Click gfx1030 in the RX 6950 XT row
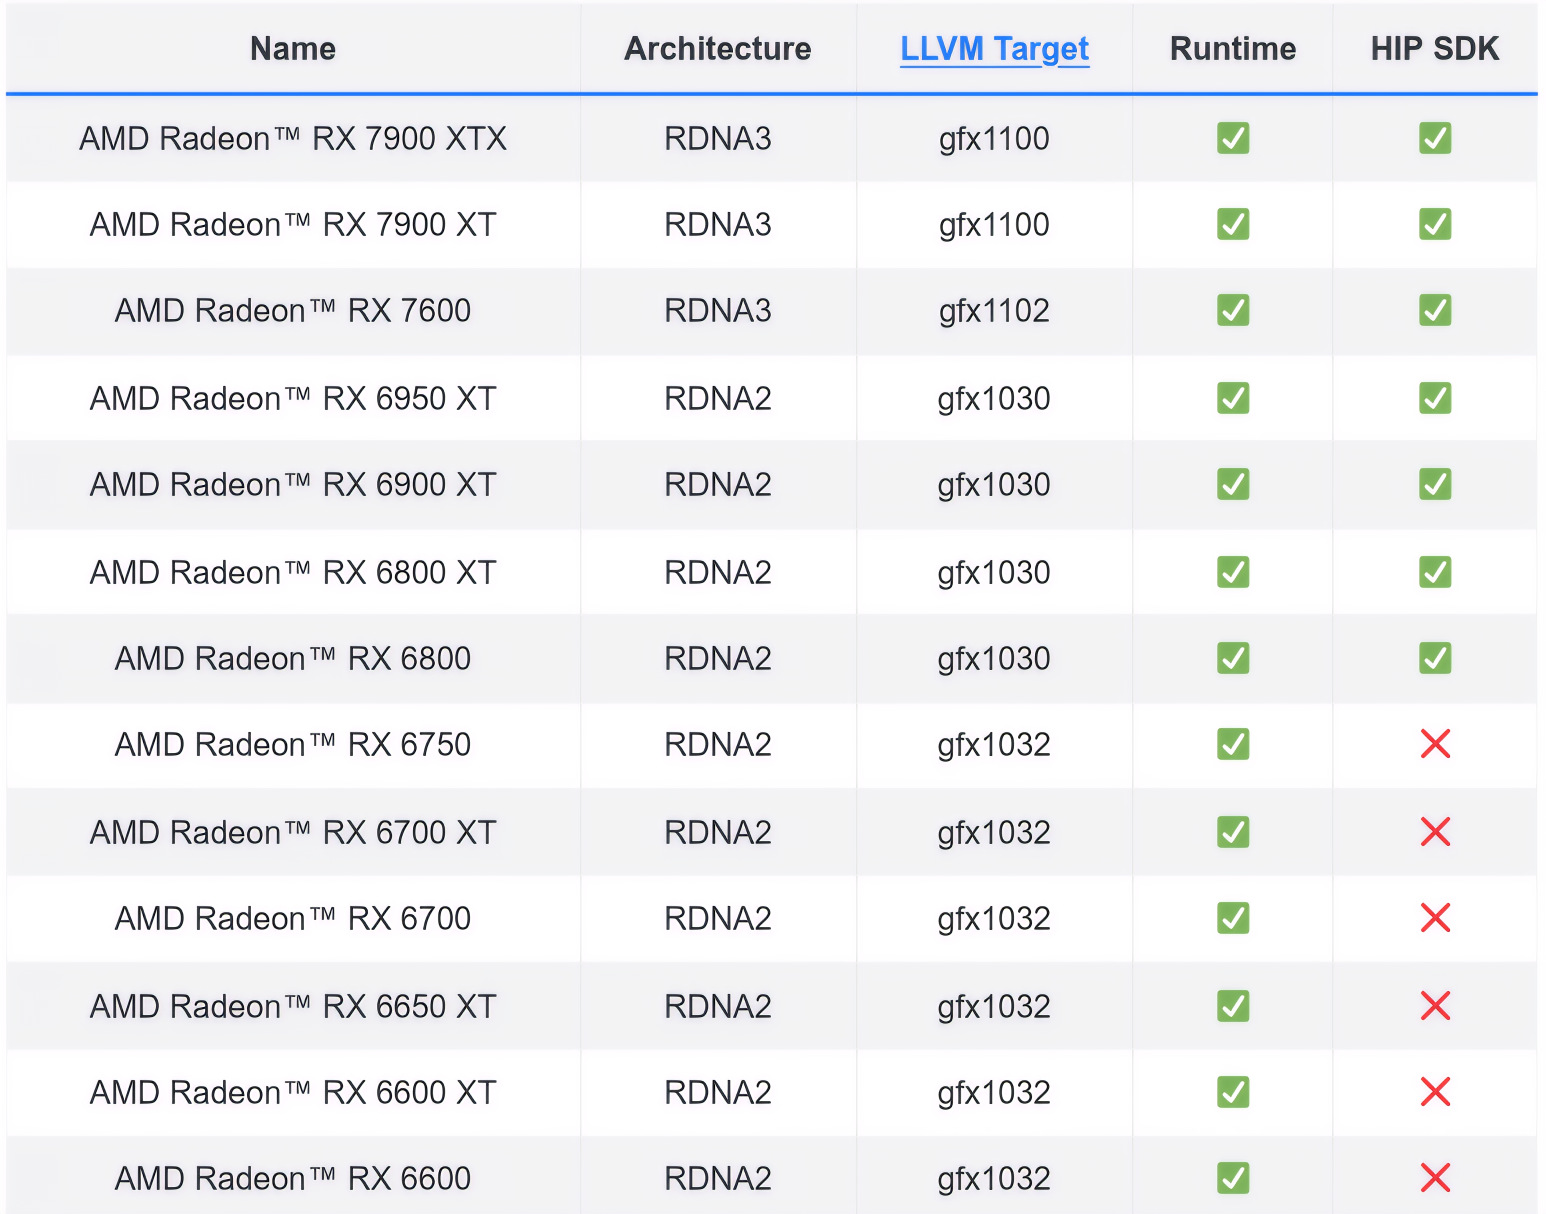1546x1214 pixels. 994,399
